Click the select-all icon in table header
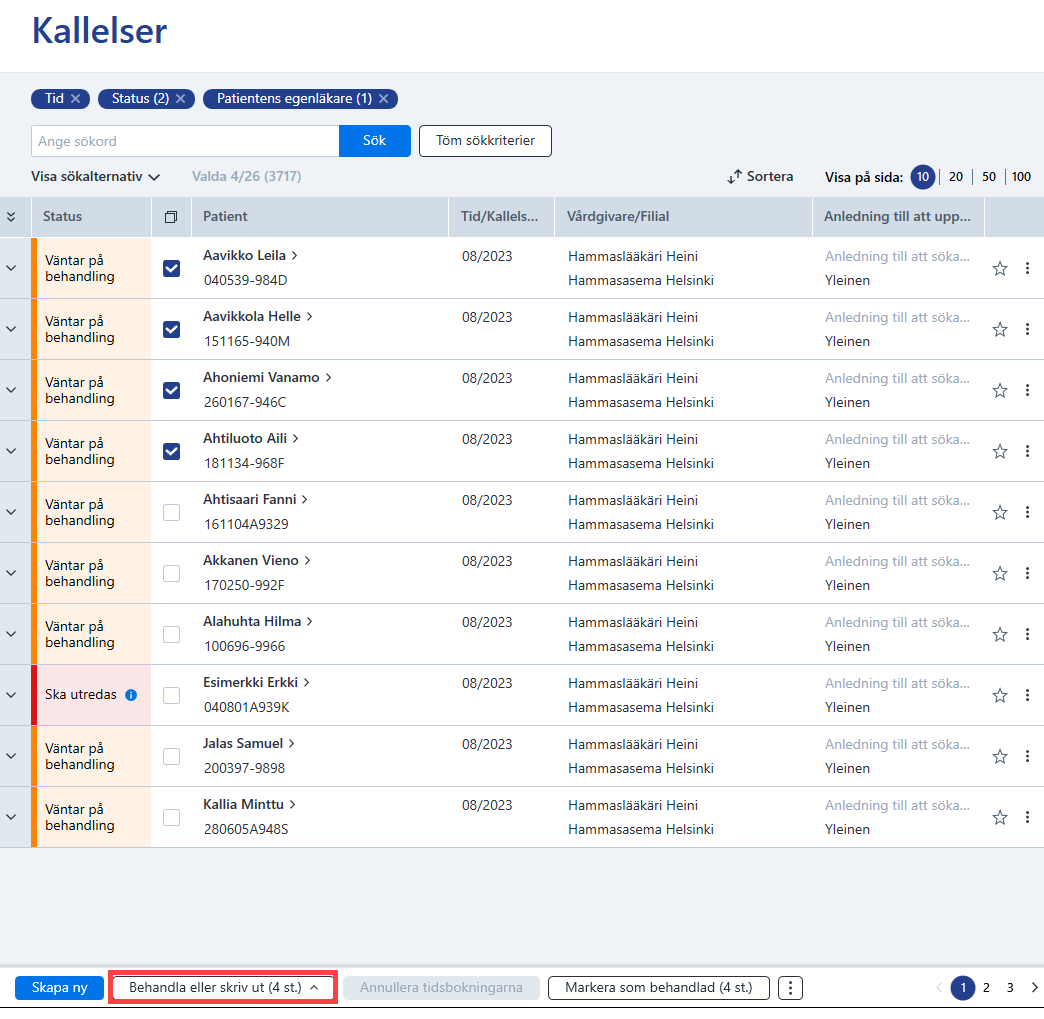1044x1019 pixels. click(x=171, y=217)
